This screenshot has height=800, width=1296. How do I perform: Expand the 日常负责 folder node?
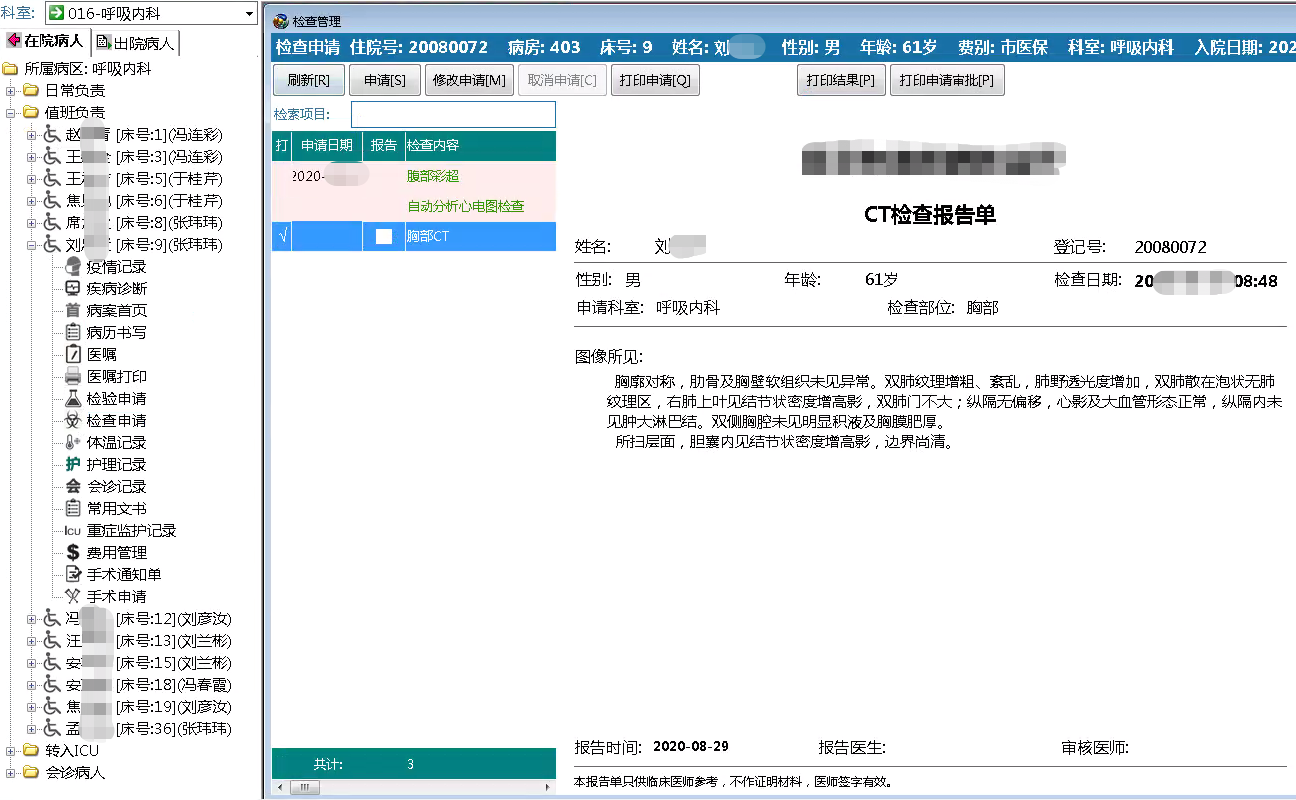(11, 91)
